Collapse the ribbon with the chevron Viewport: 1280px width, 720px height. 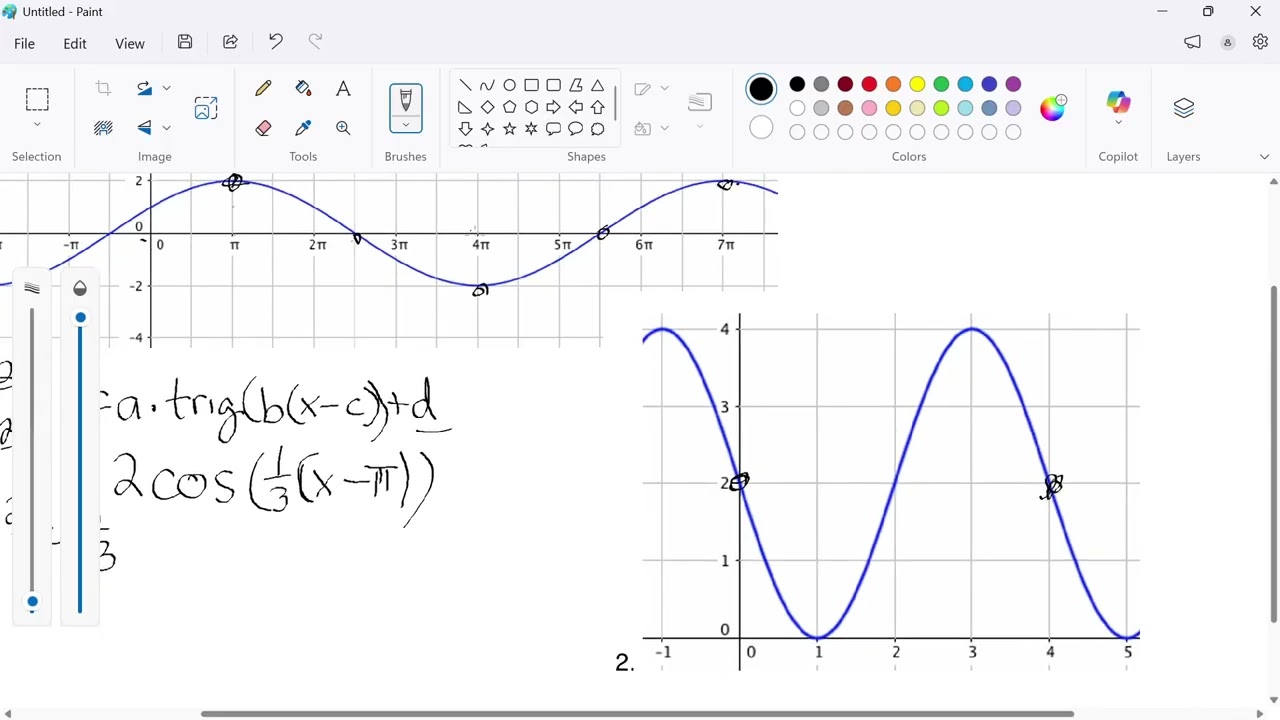[x=1264, y=157]
